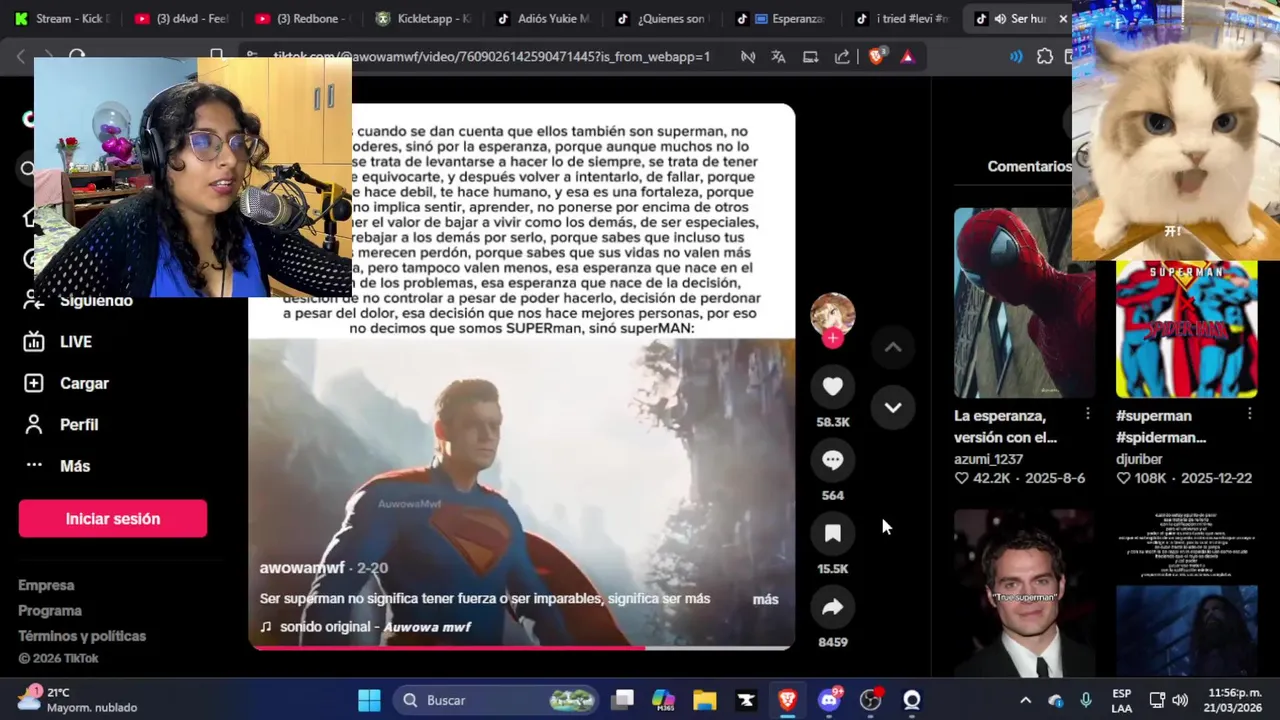Go to next video with the down chevron
The image size is (1280, 720).
pos(893,407)
